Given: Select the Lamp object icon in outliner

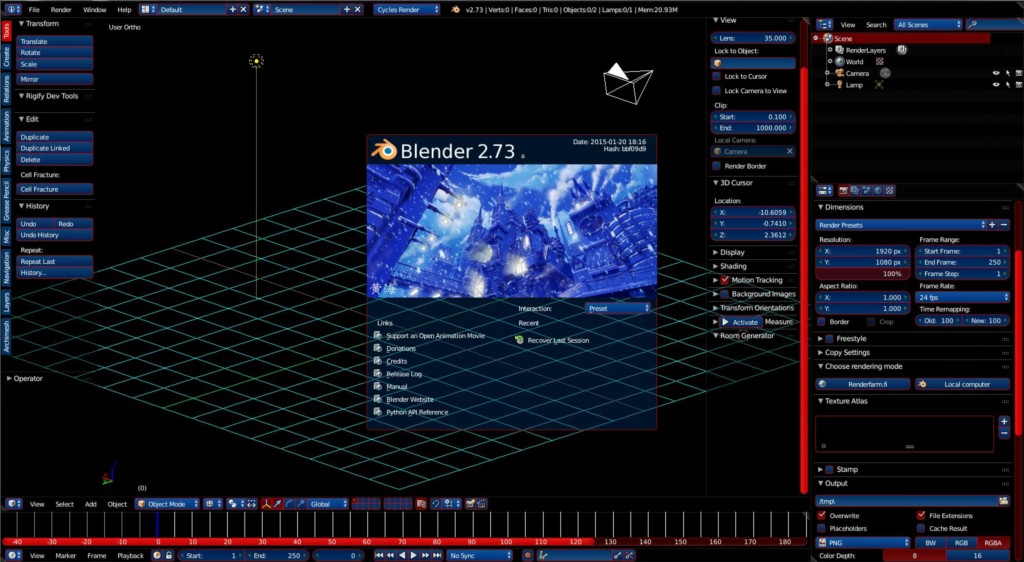Looking at the screenshot, I should [x=840, y=86].
